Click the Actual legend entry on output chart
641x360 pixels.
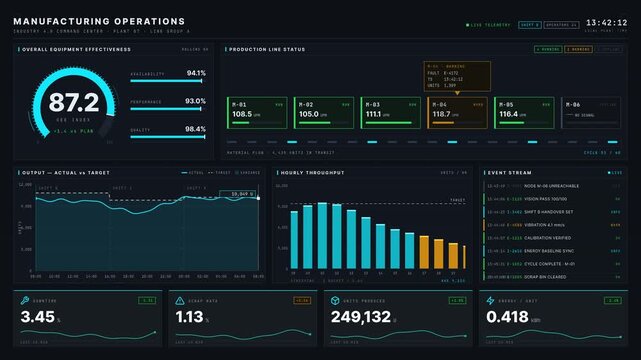[193, 173]
